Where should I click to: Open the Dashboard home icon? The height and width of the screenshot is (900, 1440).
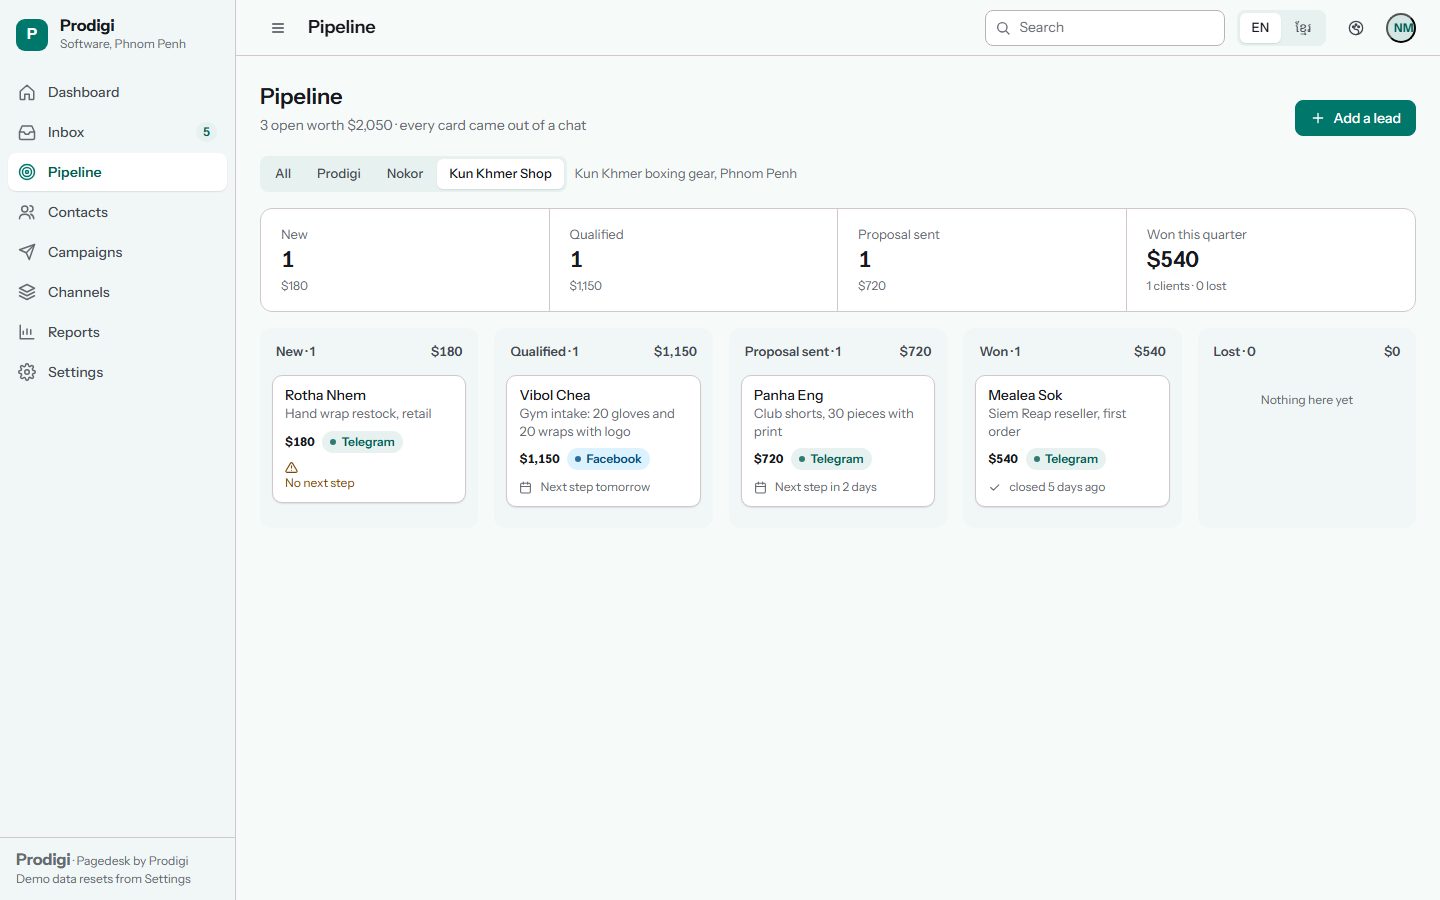point(27,92)
